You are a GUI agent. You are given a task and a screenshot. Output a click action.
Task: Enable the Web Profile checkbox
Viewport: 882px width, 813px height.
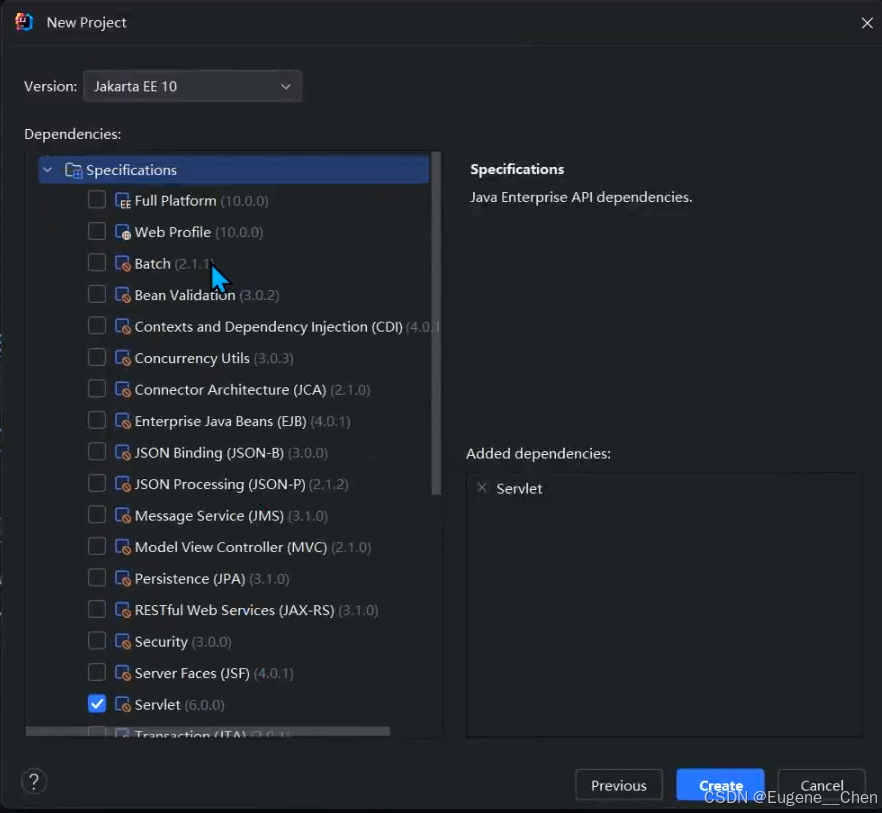(97, 231)
